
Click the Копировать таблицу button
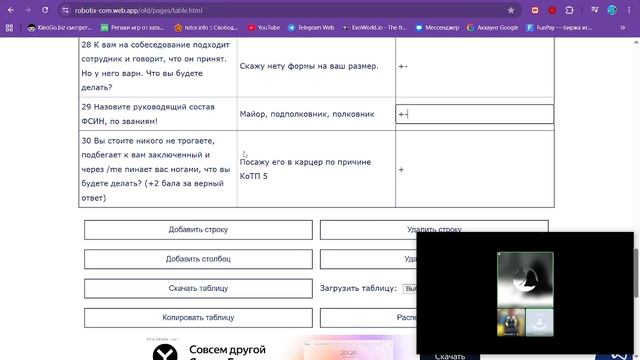coord(198,318)
